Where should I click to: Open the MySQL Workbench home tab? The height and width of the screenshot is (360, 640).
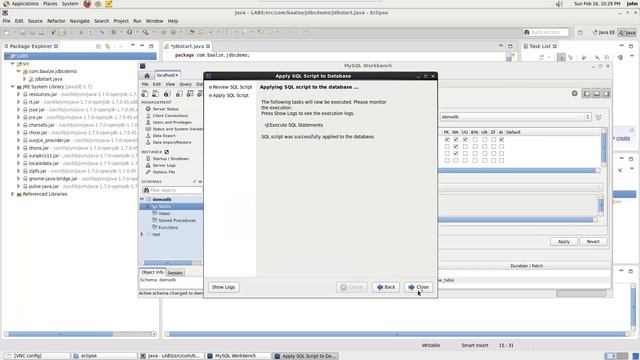147,76
